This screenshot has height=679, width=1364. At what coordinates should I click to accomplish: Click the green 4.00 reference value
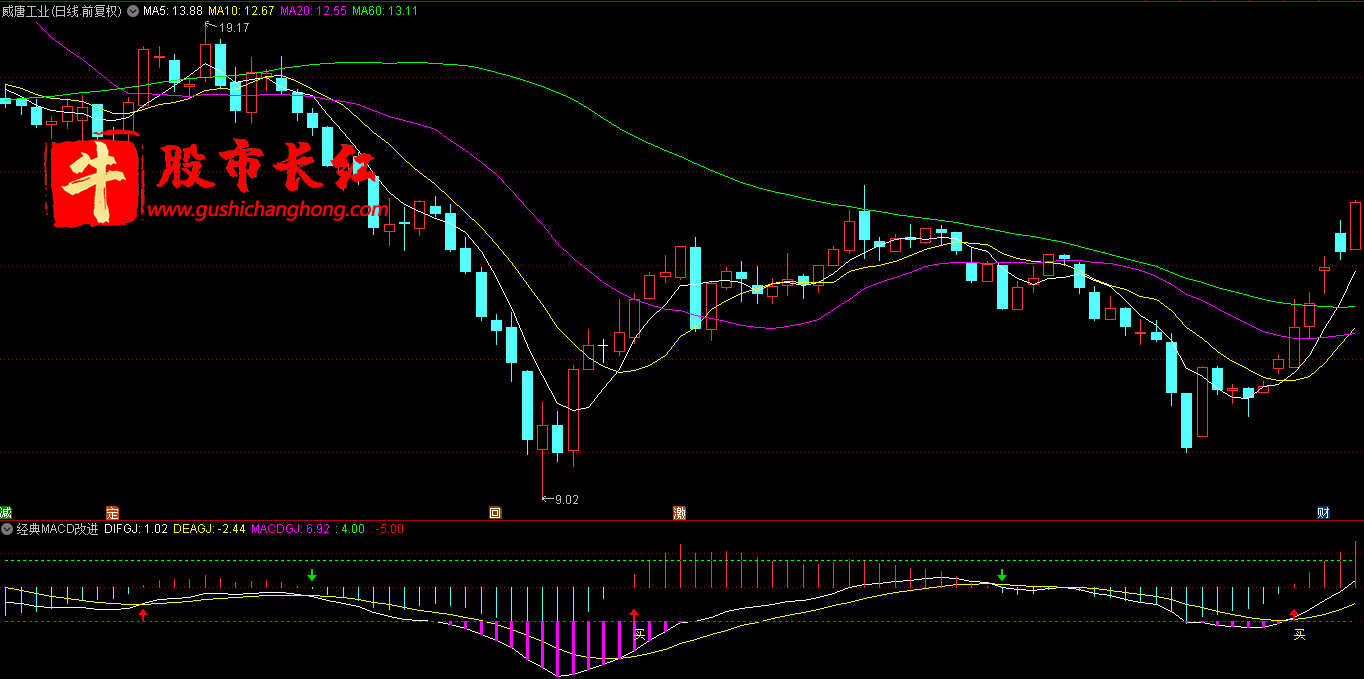[x=353, y=529]
